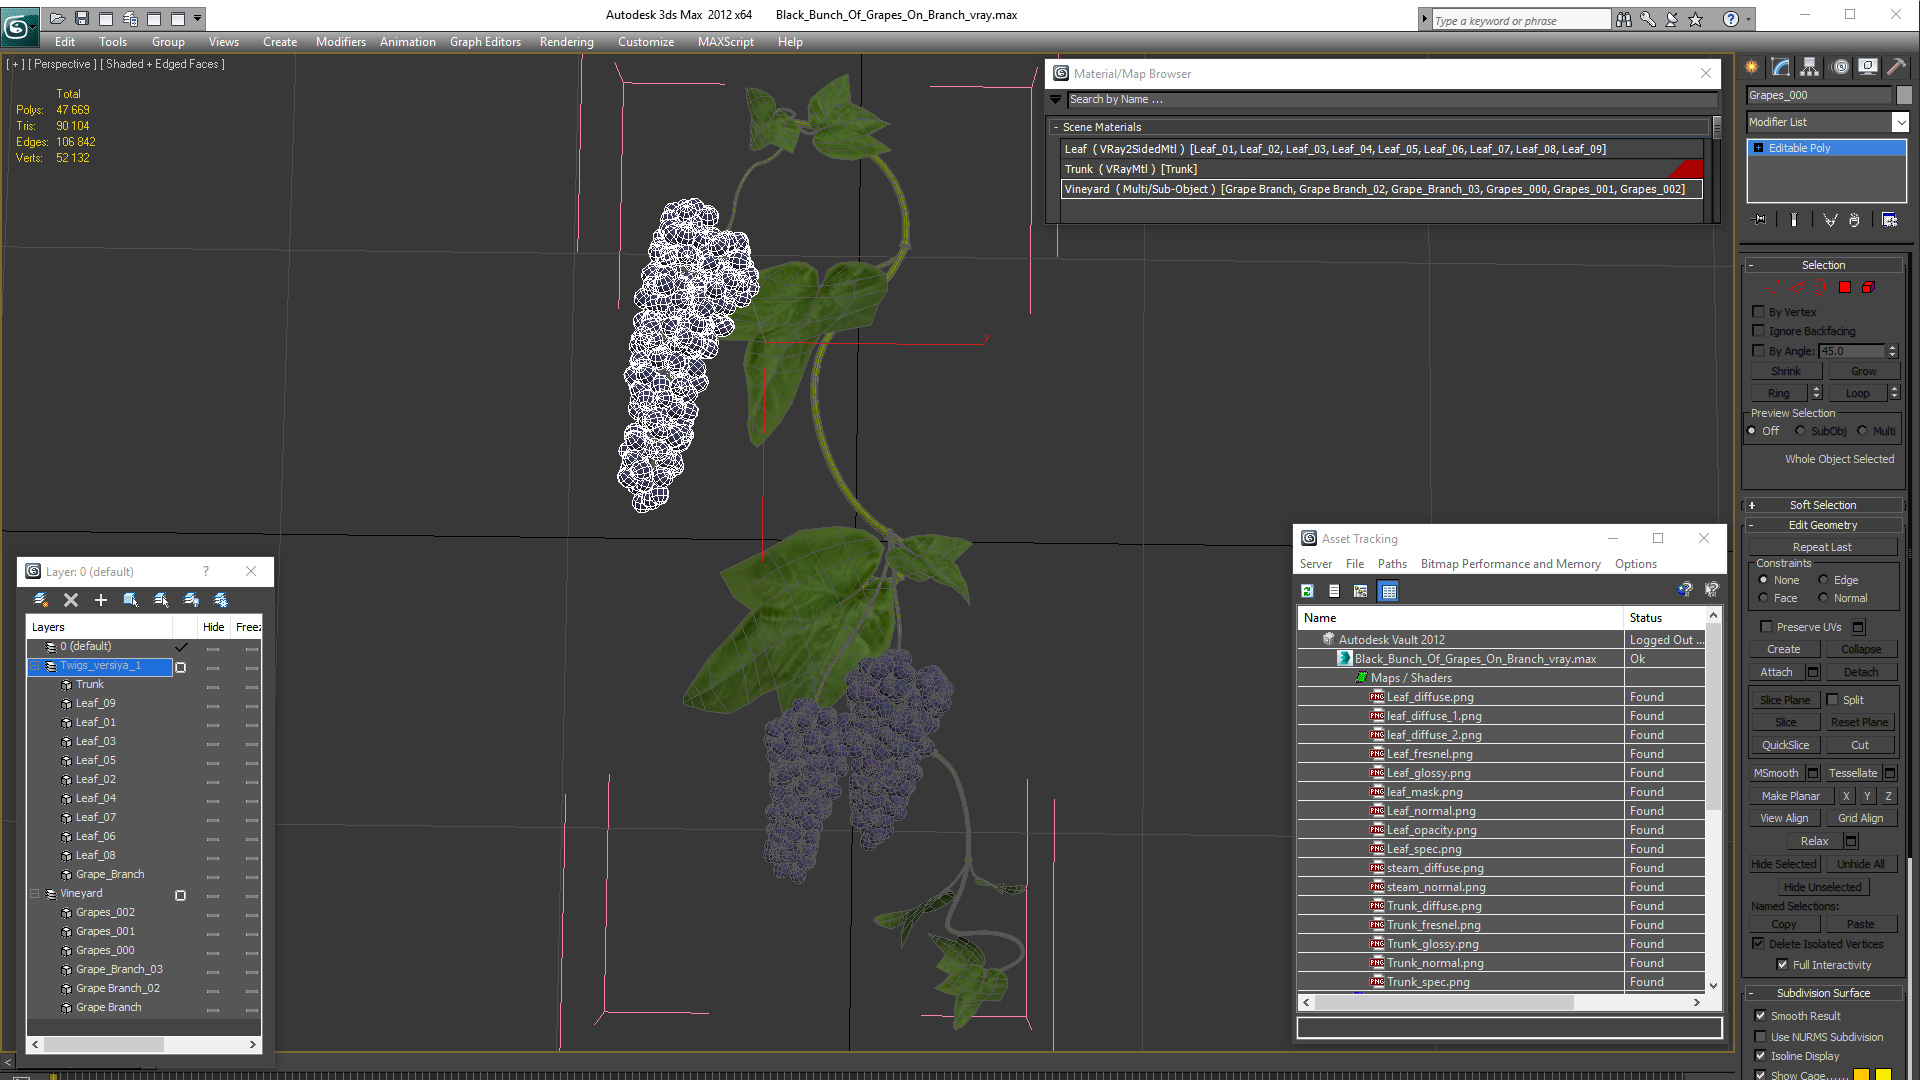This screenshot has height=1080, width=1920.
Task: Hide or unhide all layers icon
Action: pyautogui.click(x=191, y=600)
